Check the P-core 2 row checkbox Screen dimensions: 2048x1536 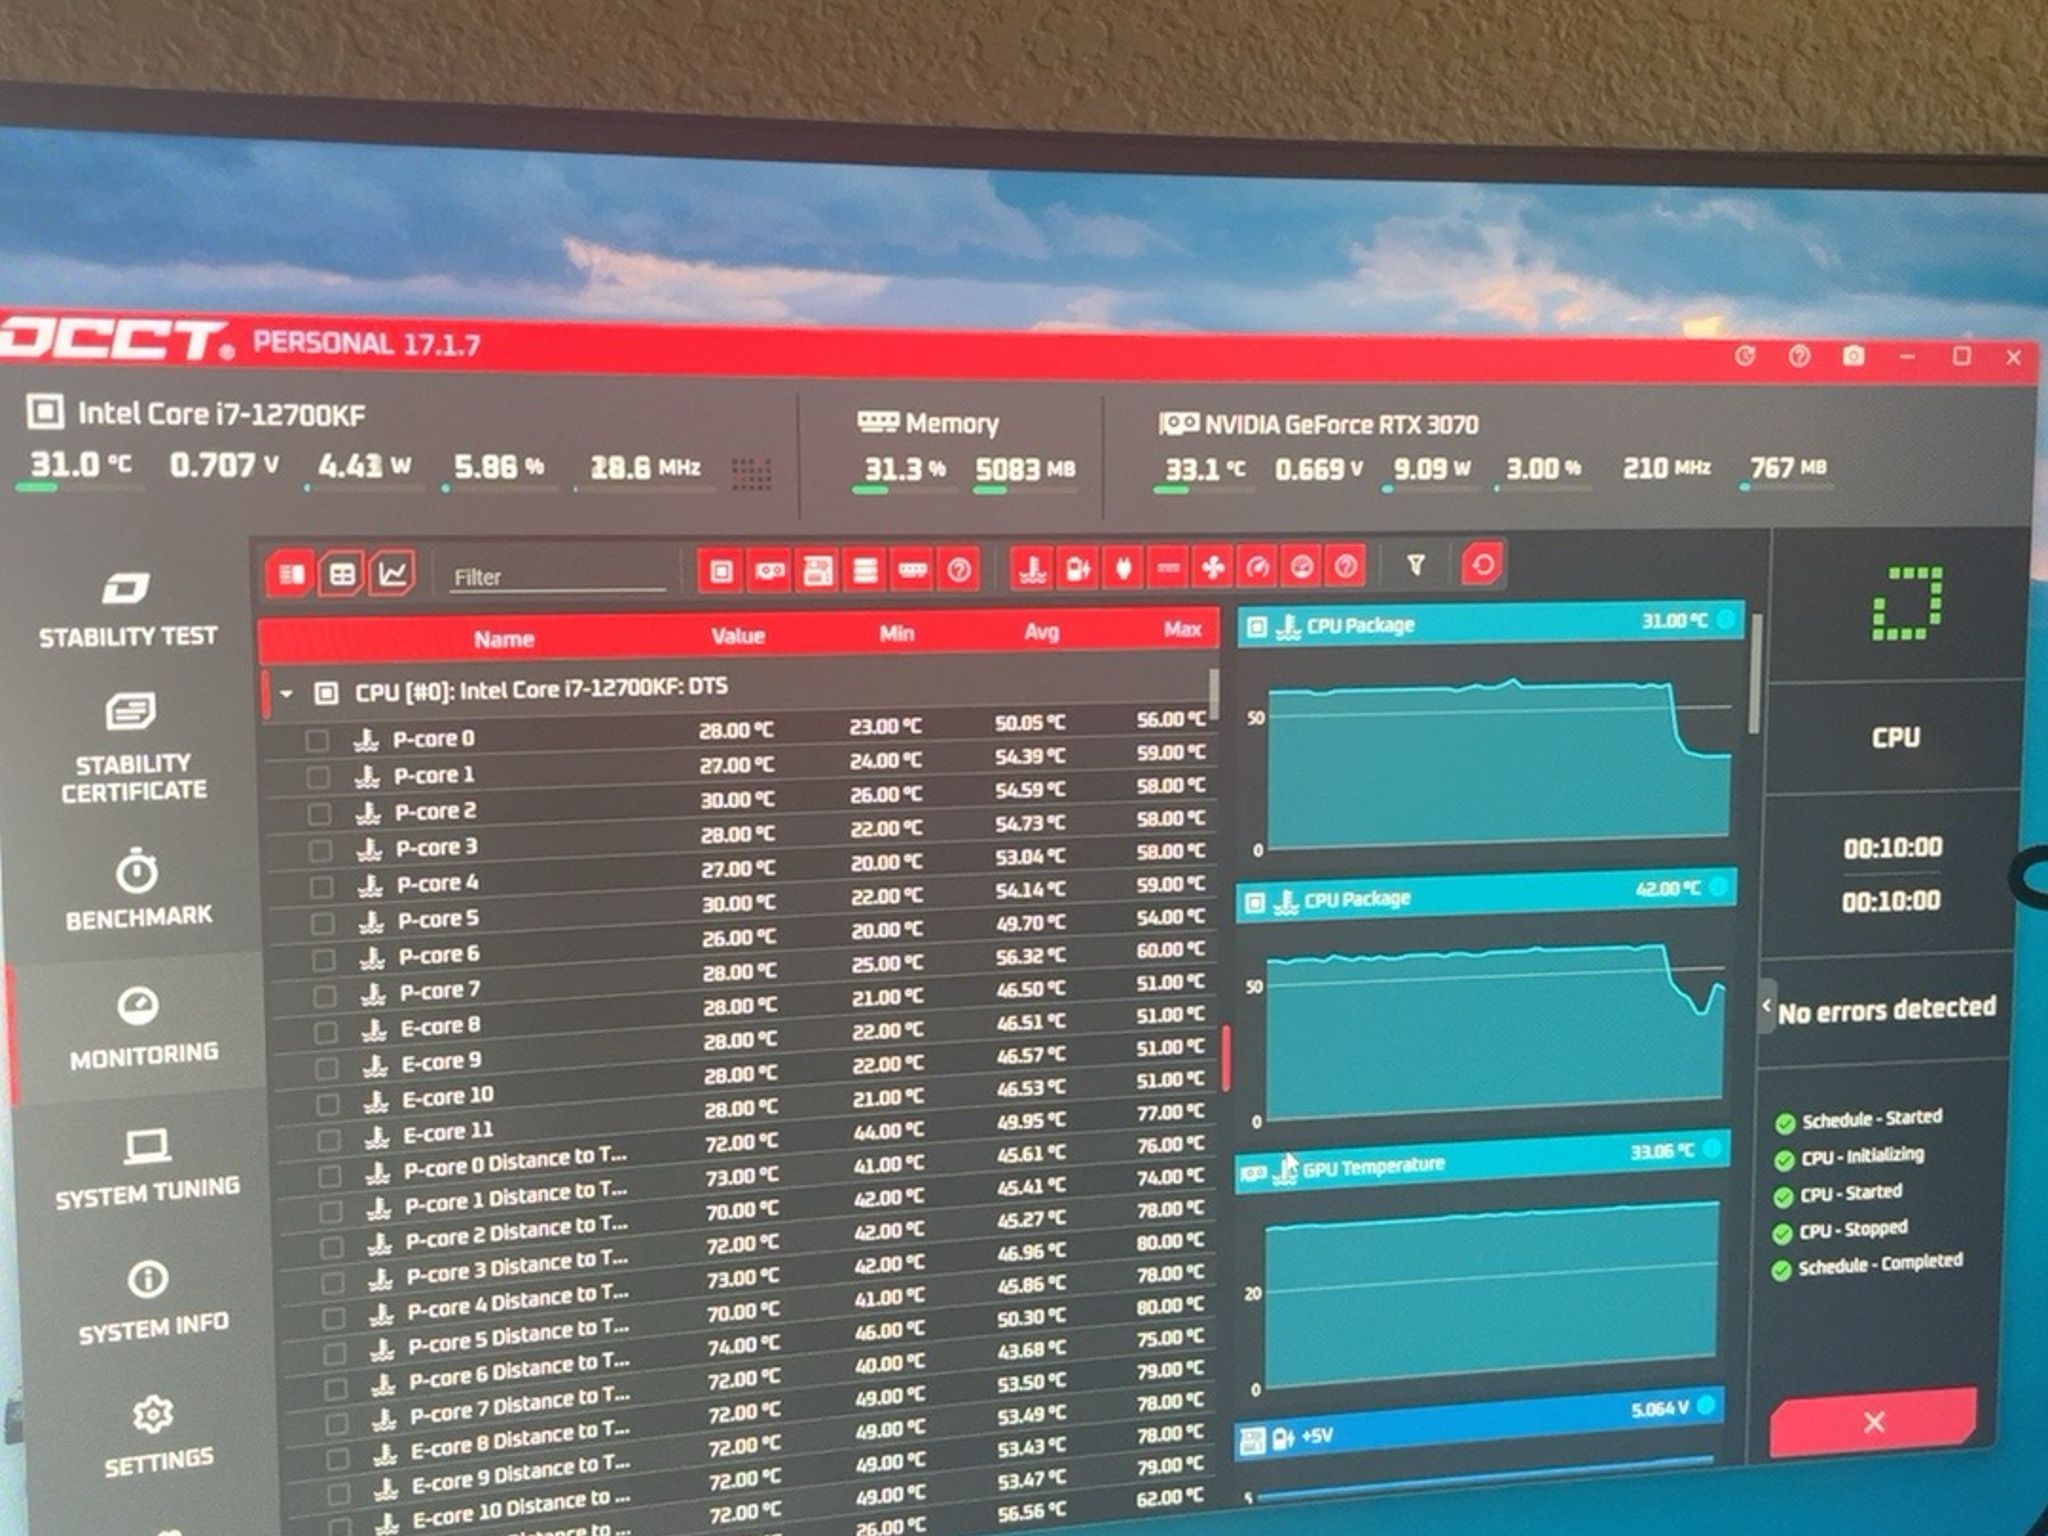[319, 814]
